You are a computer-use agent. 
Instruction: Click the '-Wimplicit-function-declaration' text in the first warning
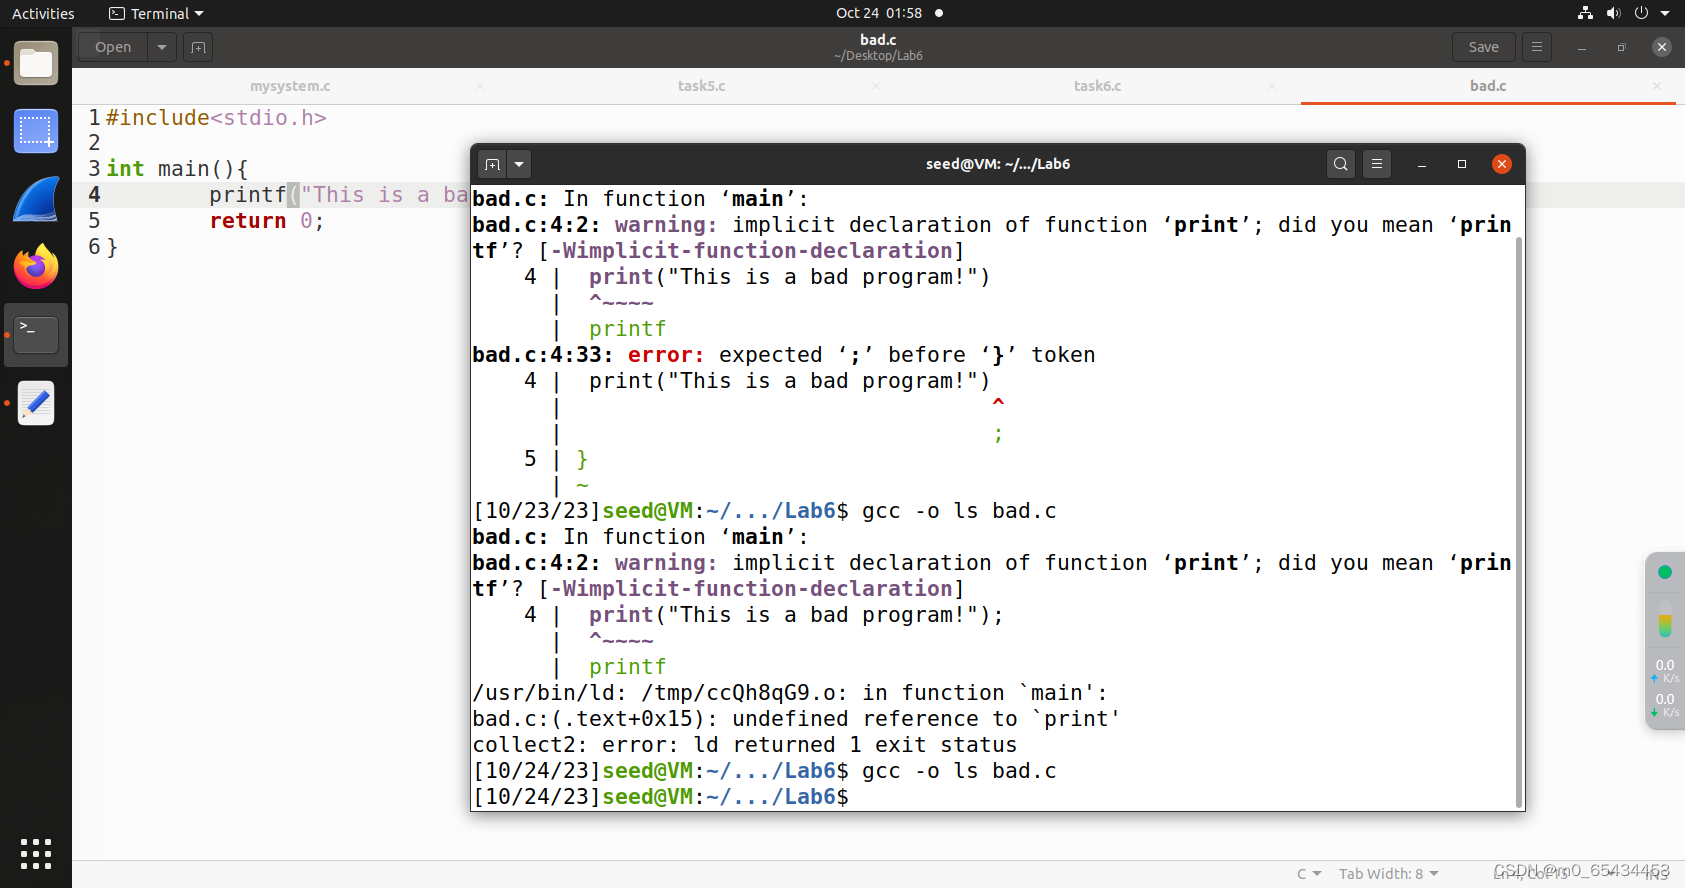pyautogui.click(x=751, y=251)
